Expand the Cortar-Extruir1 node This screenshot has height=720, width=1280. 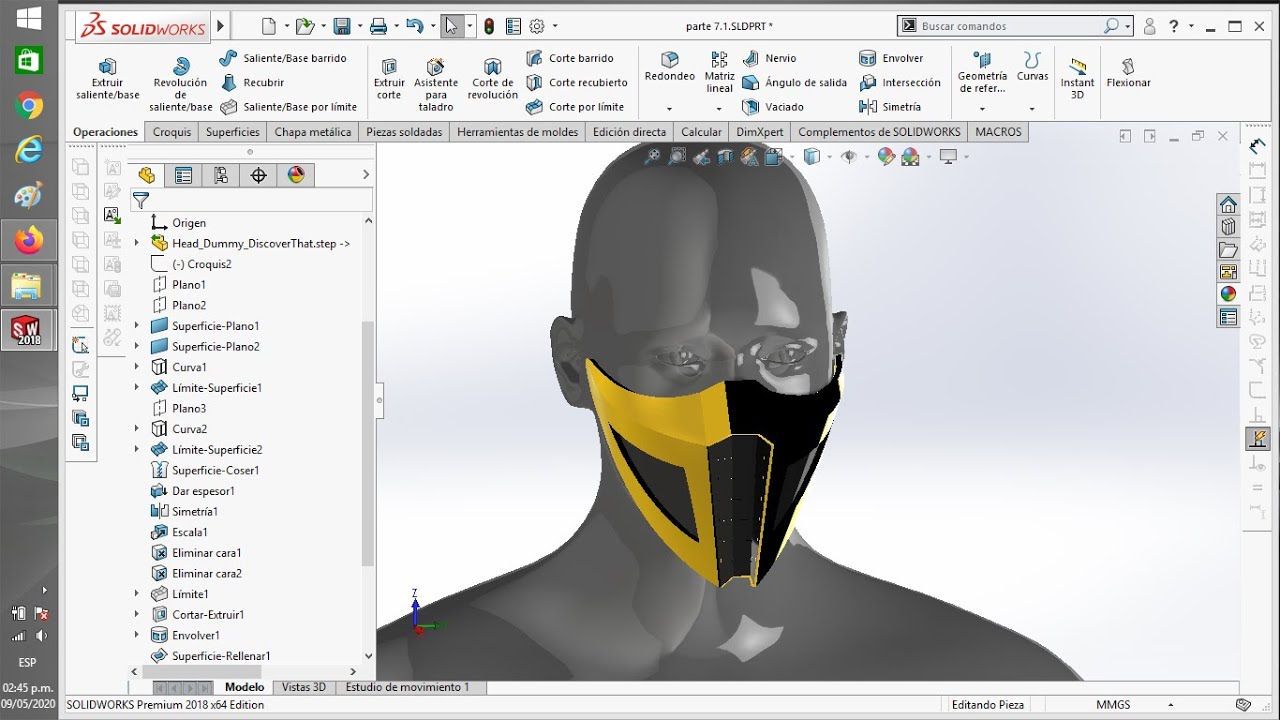pyautogui.click(x=137, y=614)
